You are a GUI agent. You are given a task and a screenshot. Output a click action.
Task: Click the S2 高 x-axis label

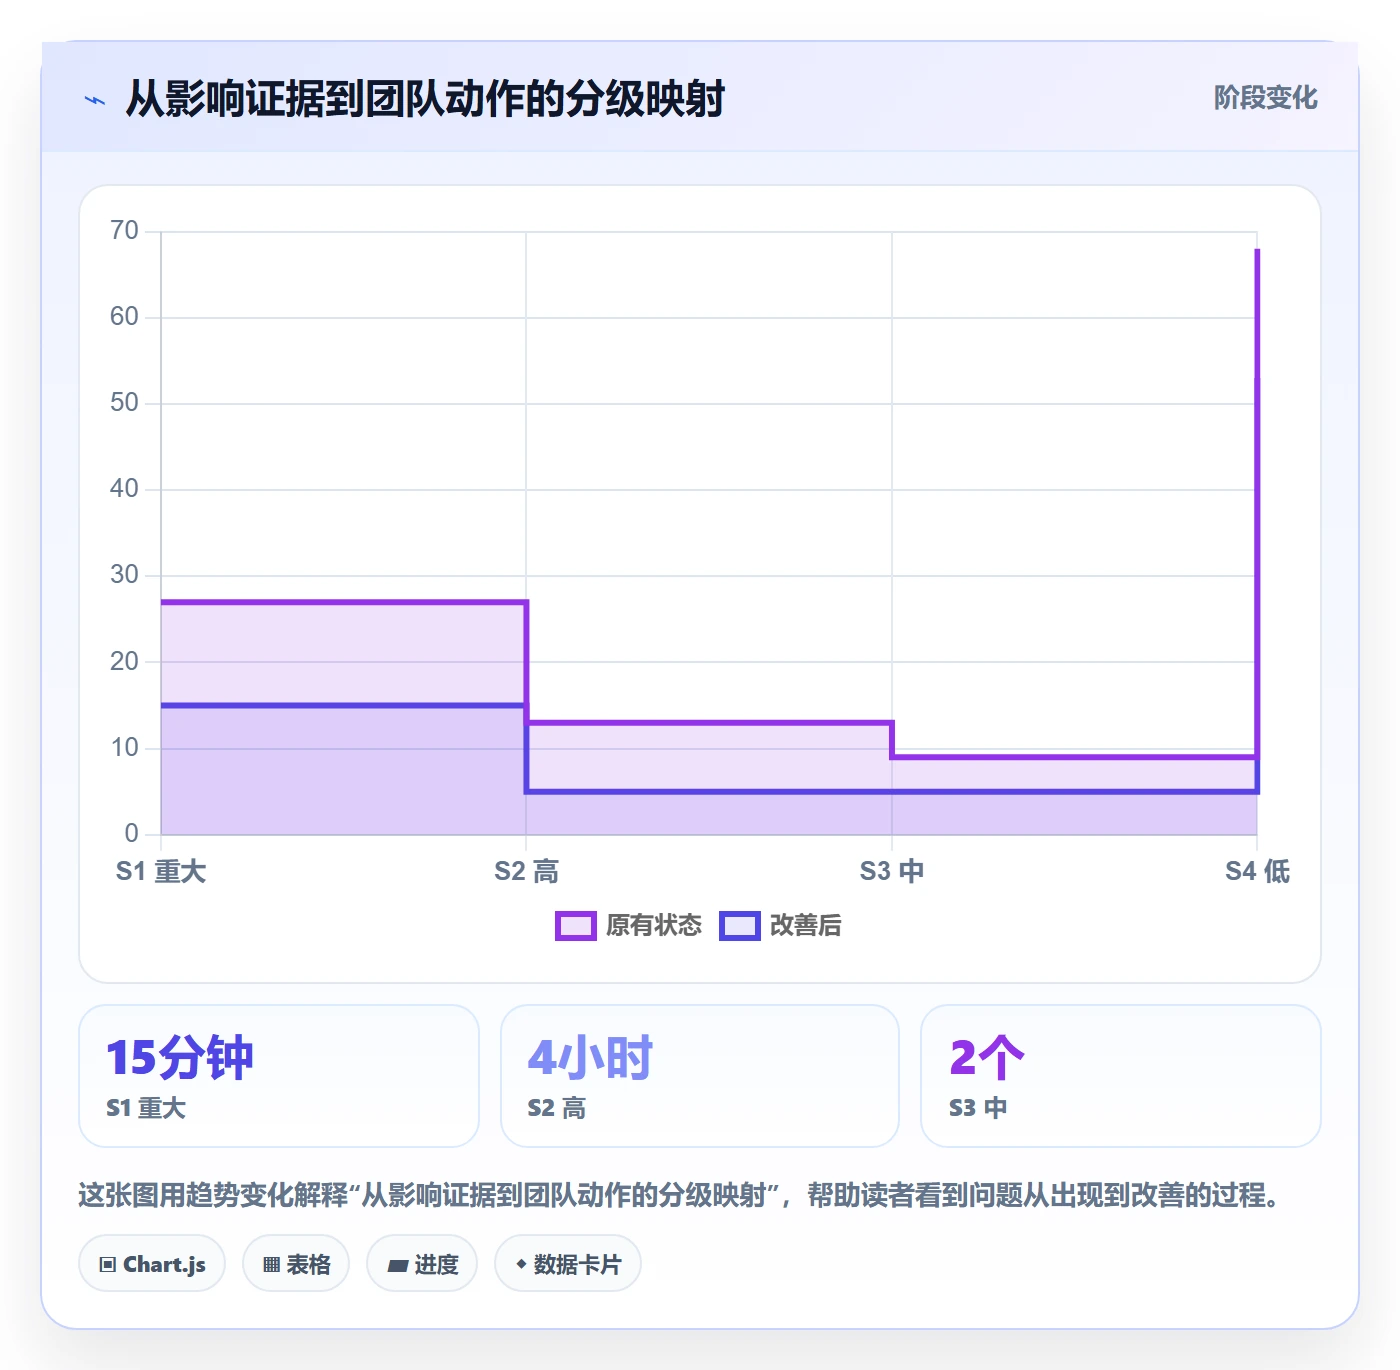click(527, 872)
